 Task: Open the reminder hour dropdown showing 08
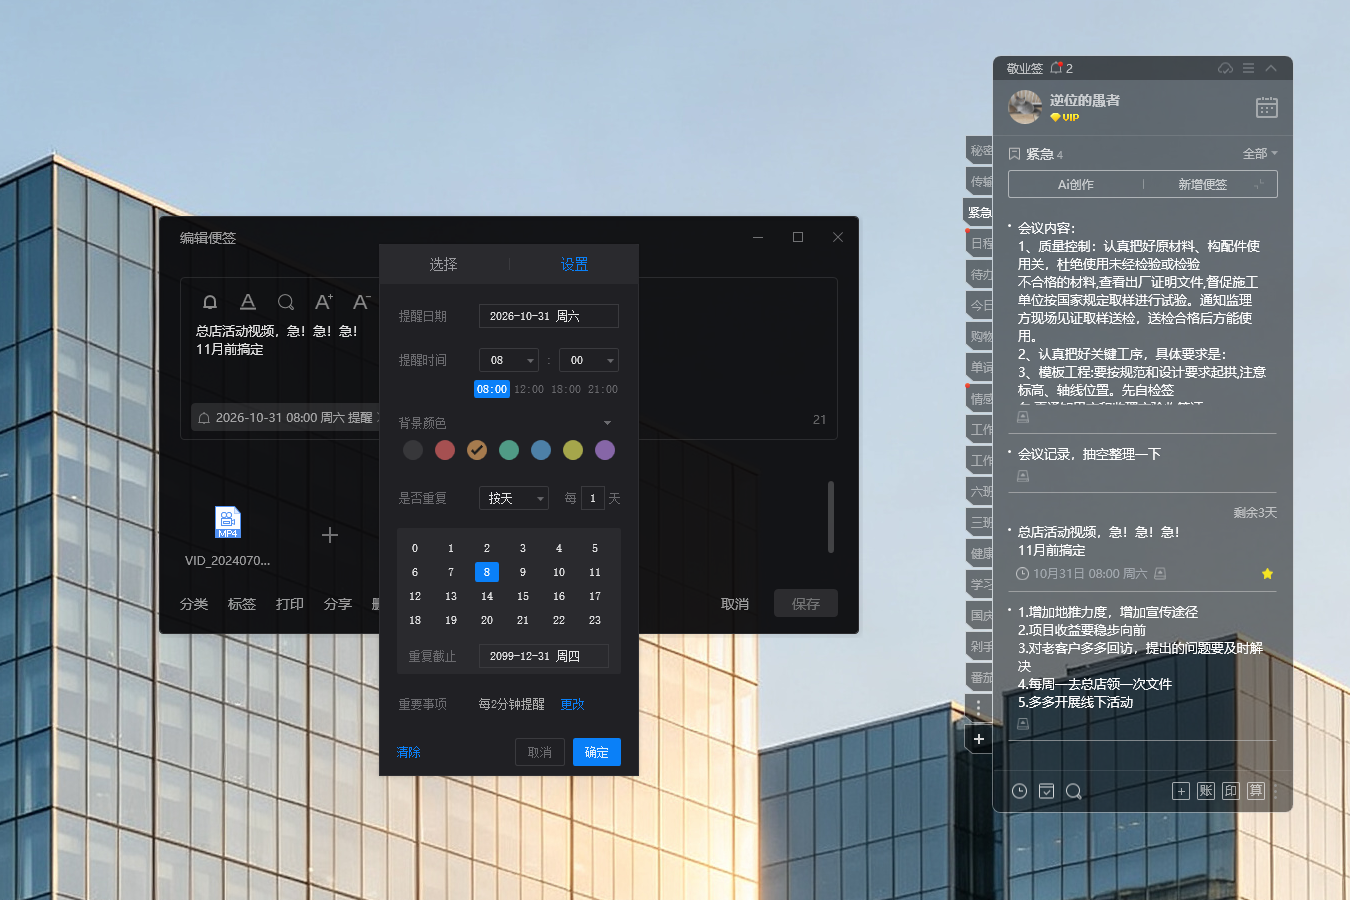click(509, 360)
